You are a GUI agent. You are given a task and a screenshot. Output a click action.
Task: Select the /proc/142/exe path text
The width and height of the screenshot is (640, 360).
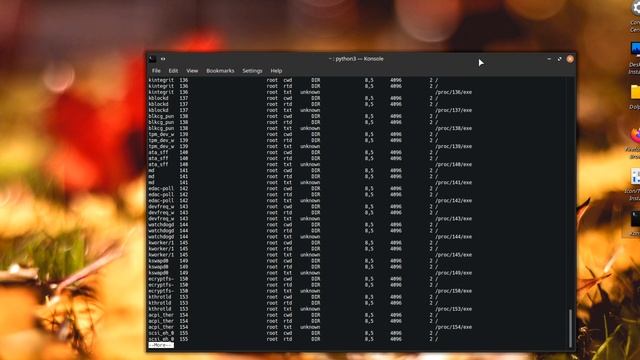point(453,200)
